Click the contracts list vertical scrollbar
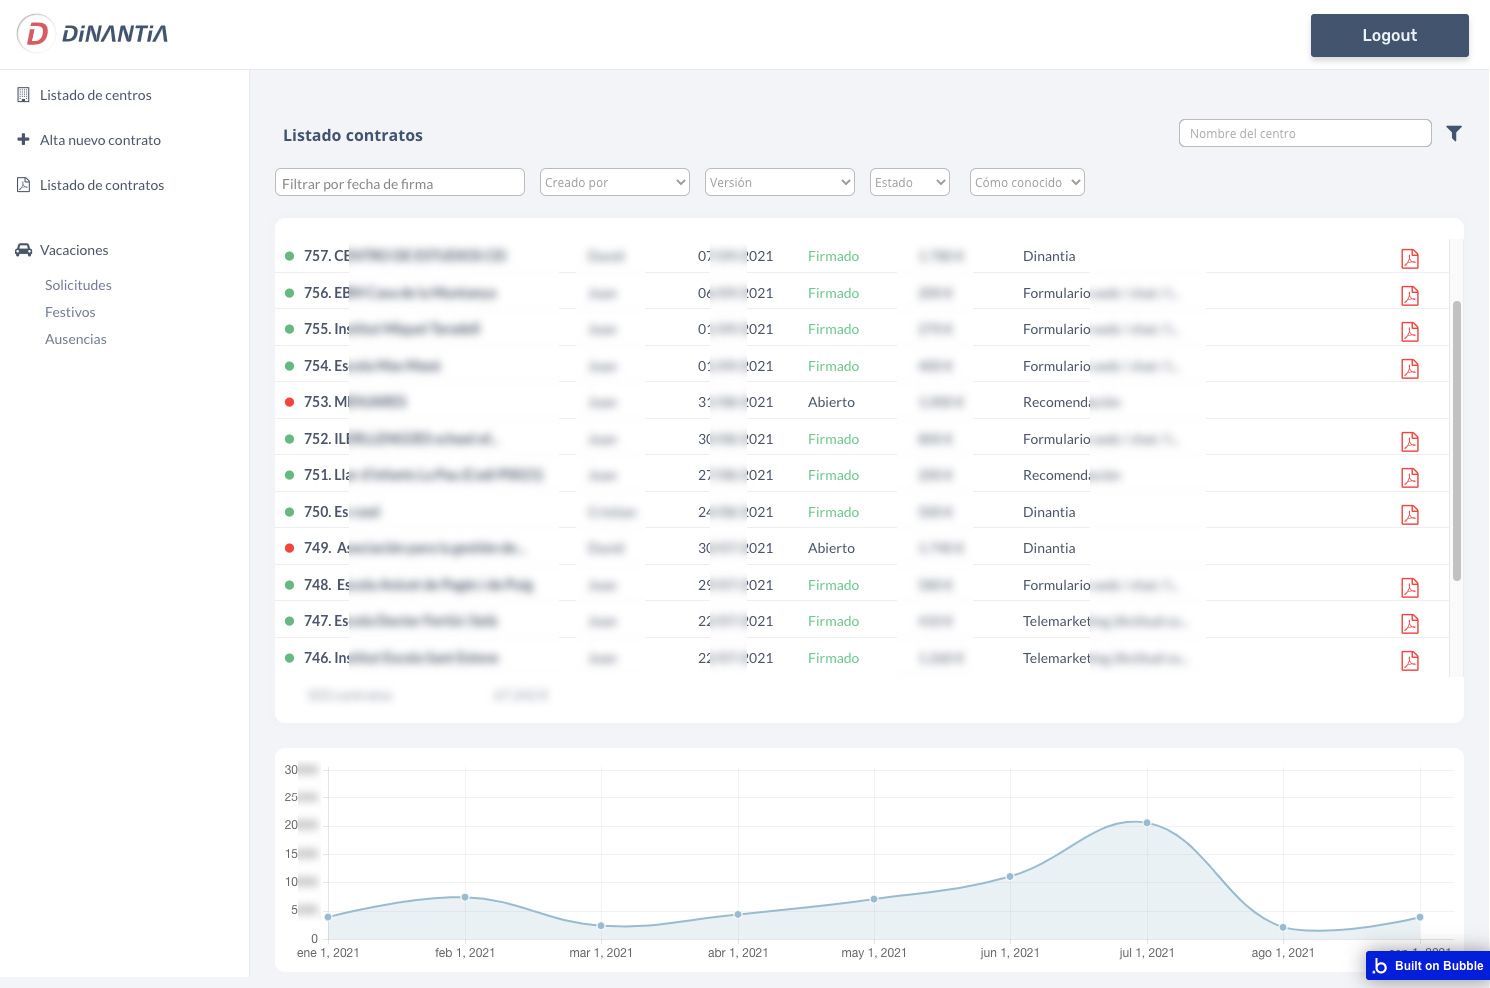This screenshot has width=1490, height=988. pos(1456,440)
